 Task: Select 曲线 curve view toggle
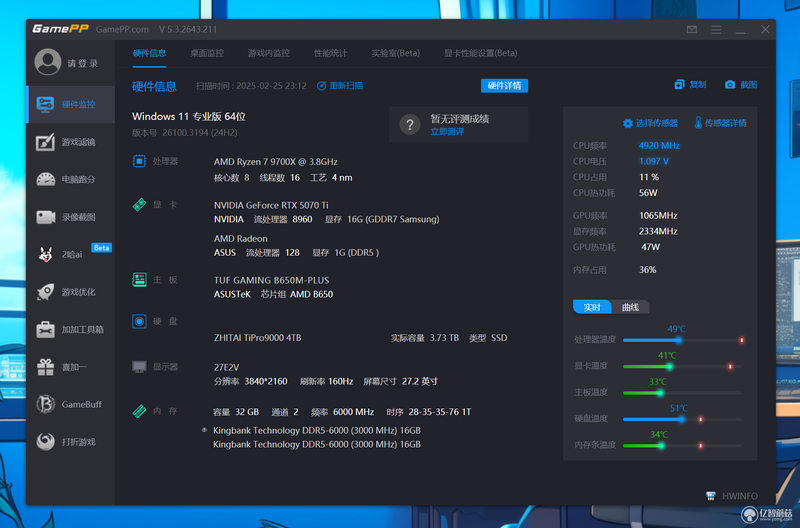[630, 307]
